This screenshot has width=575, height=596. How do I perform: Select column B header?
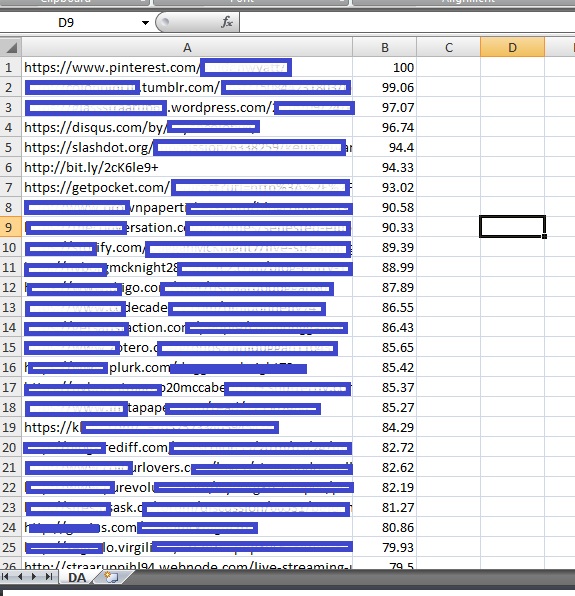tap(385, 48)
